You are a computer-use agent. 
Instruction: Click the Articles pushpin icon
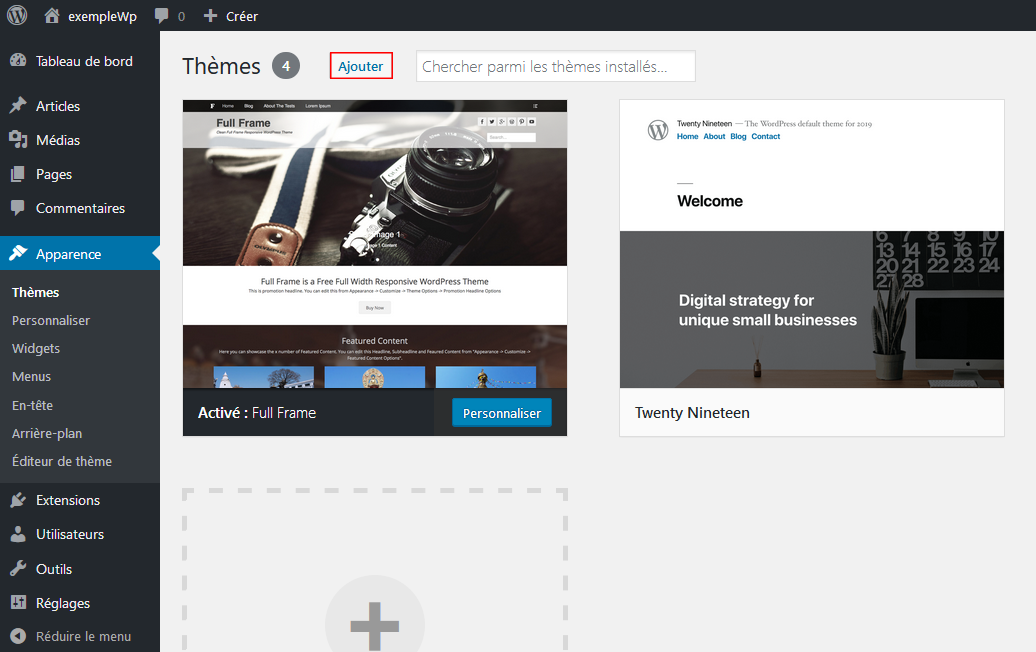click(18, 105)
